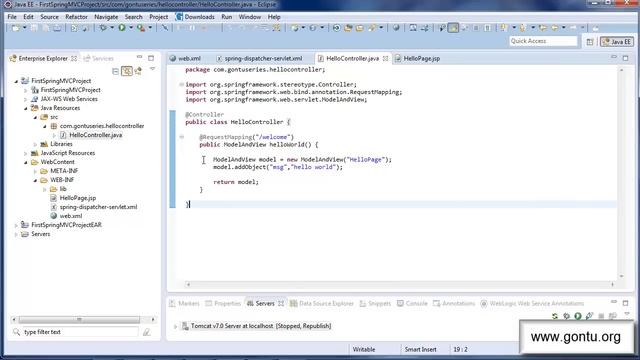Viewport: 640px width, 360px height.
Task: Collapse the FirstSpringMVCProject root node
Action: pos(16,81)
